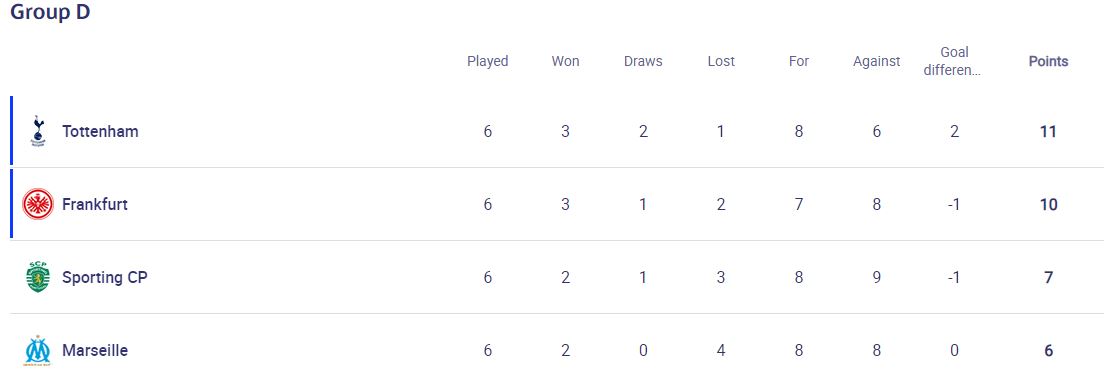The image size is (1120, 385).
Task: Select the Lost column header
Action: 721,61
